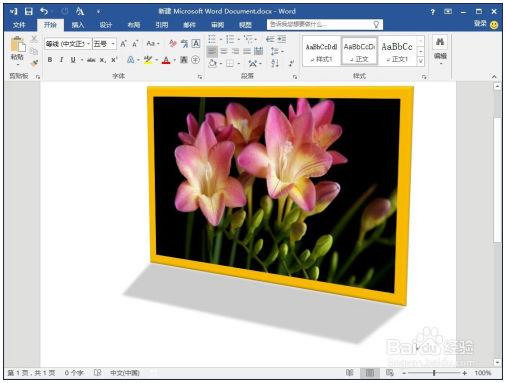Viewport: 506px width, 383px height.
Task: Open the 文件 (File) tab
Action: (x=19, y=25)
